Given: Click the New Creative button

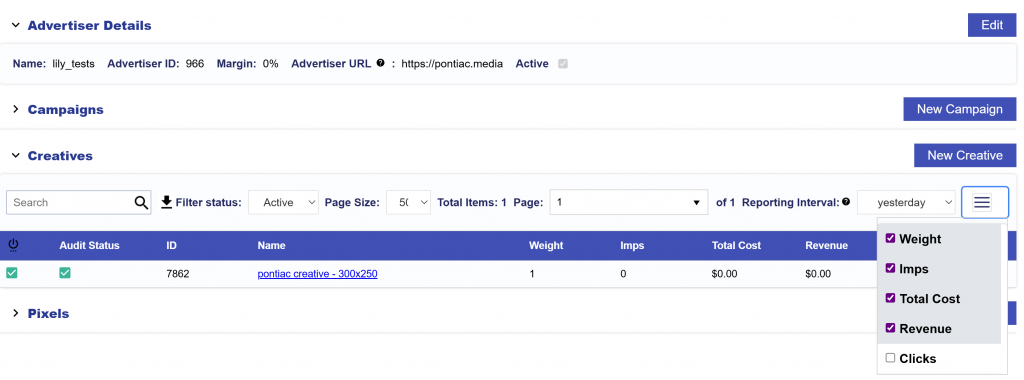Looking at the screenshot, I should pyautogui.click(x=965, y=155).
